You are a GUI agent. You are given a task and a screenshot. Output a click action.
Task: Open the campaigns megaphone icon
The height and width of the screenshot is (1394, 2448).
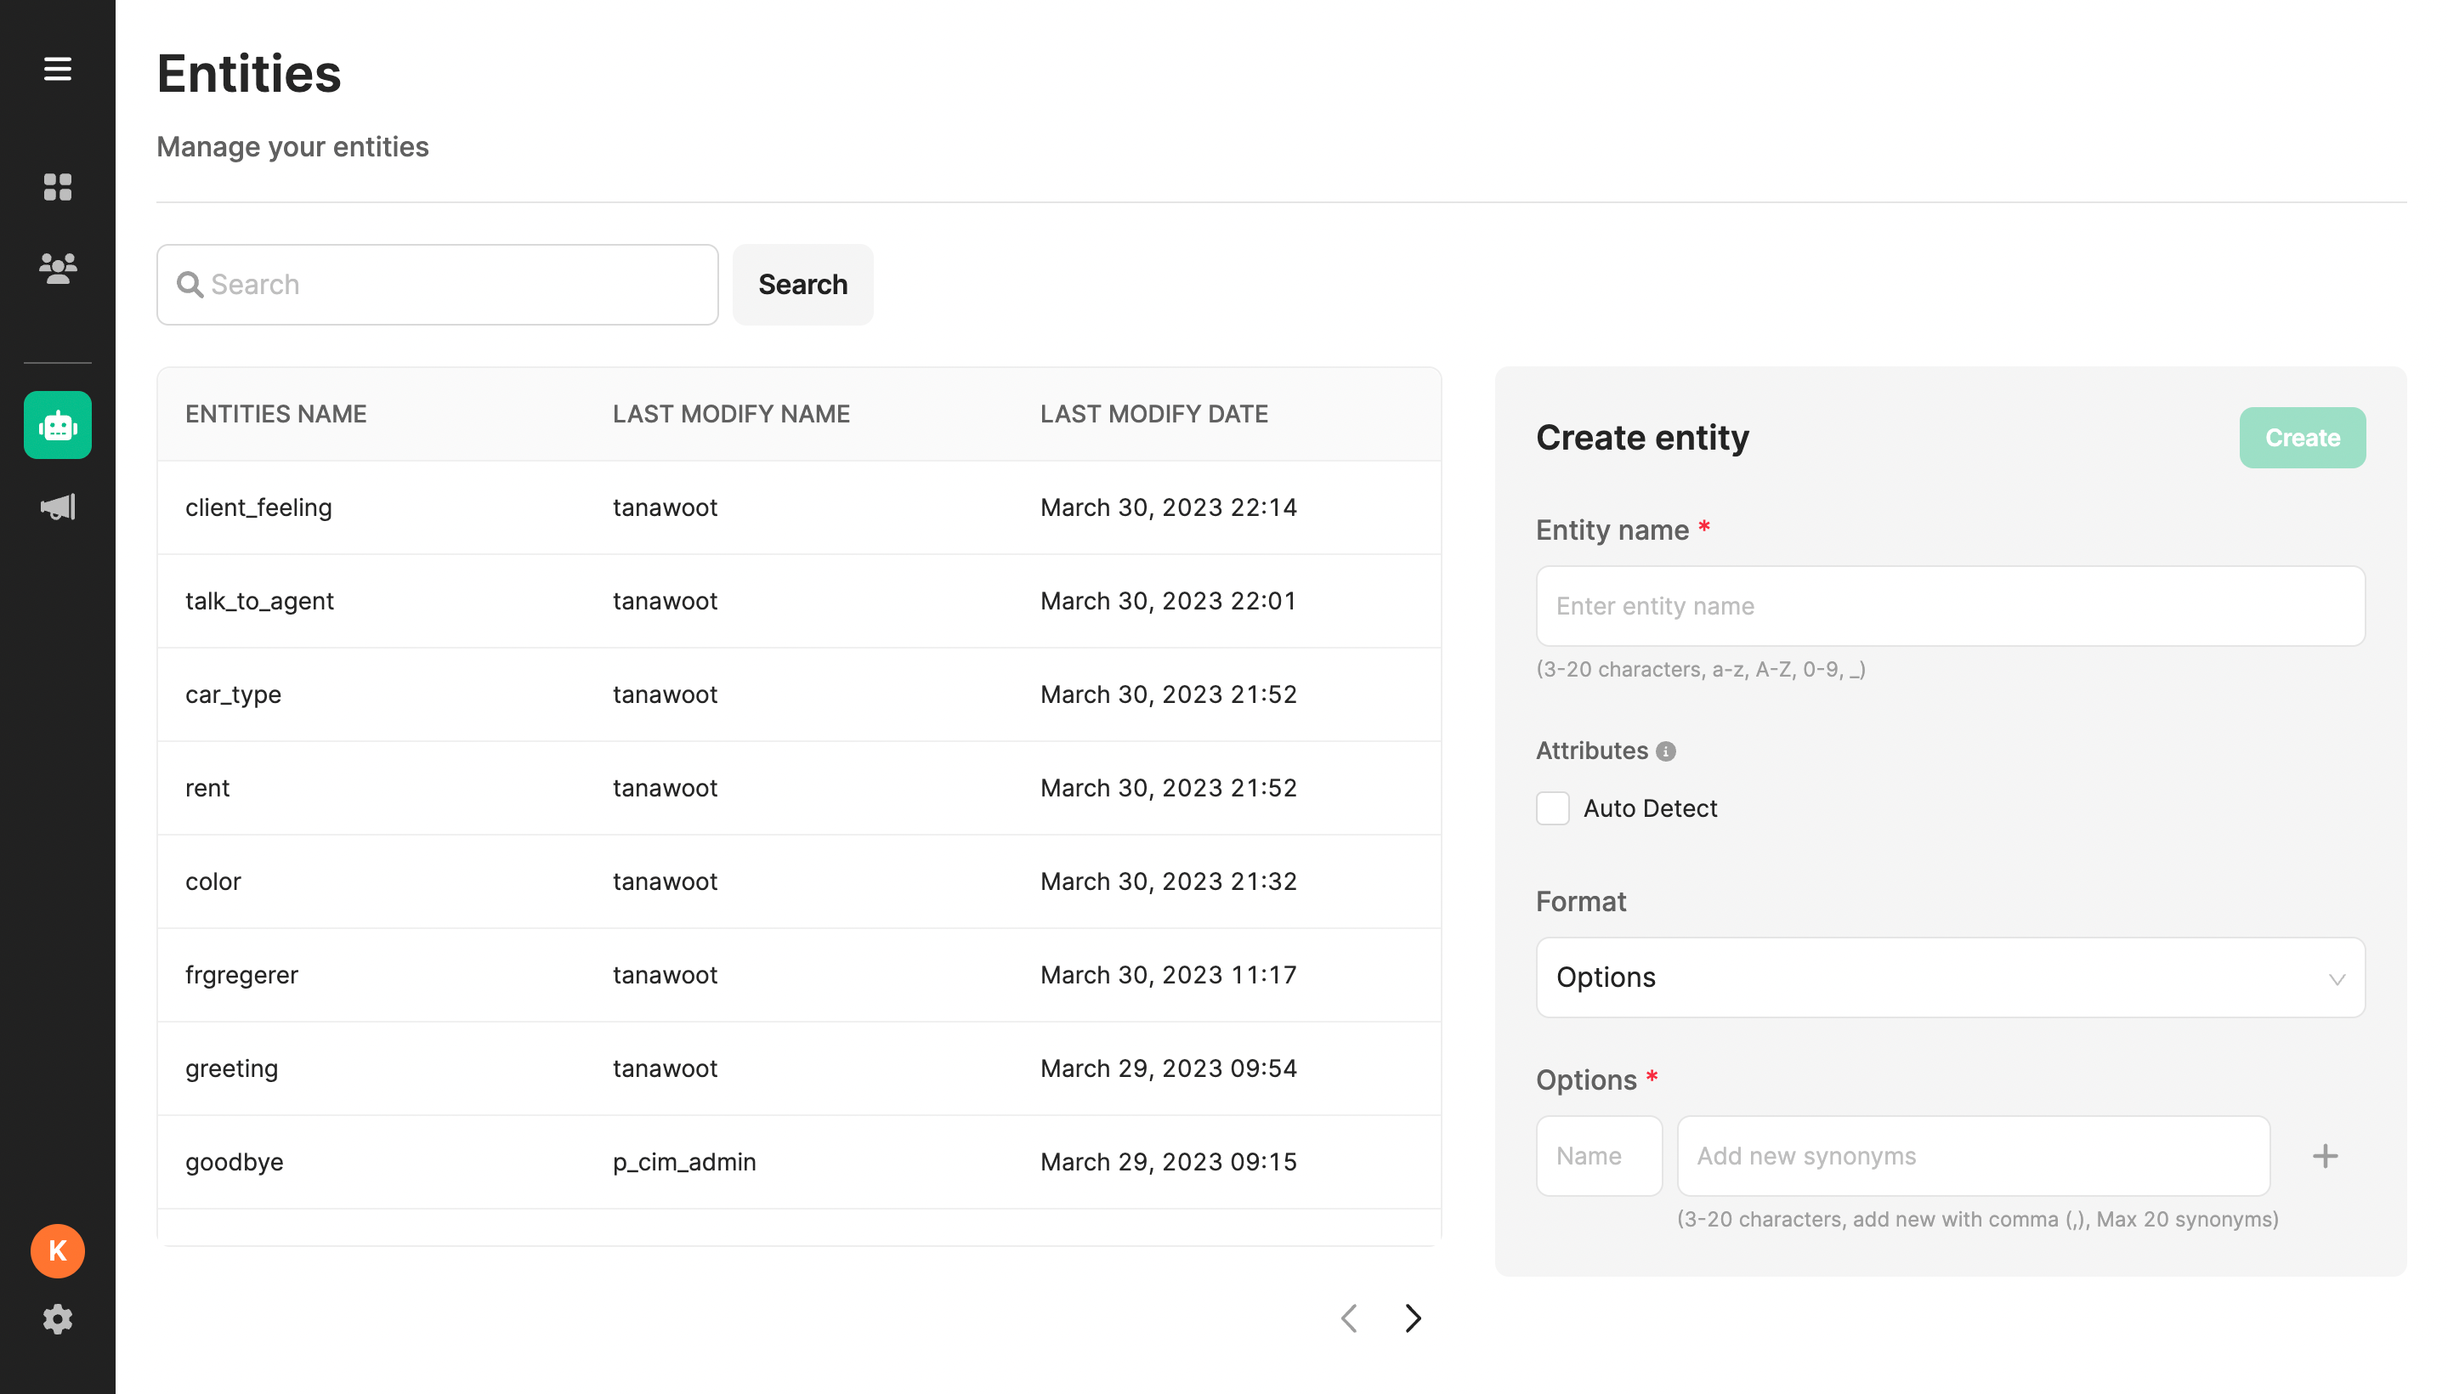(x=57, y=507)
